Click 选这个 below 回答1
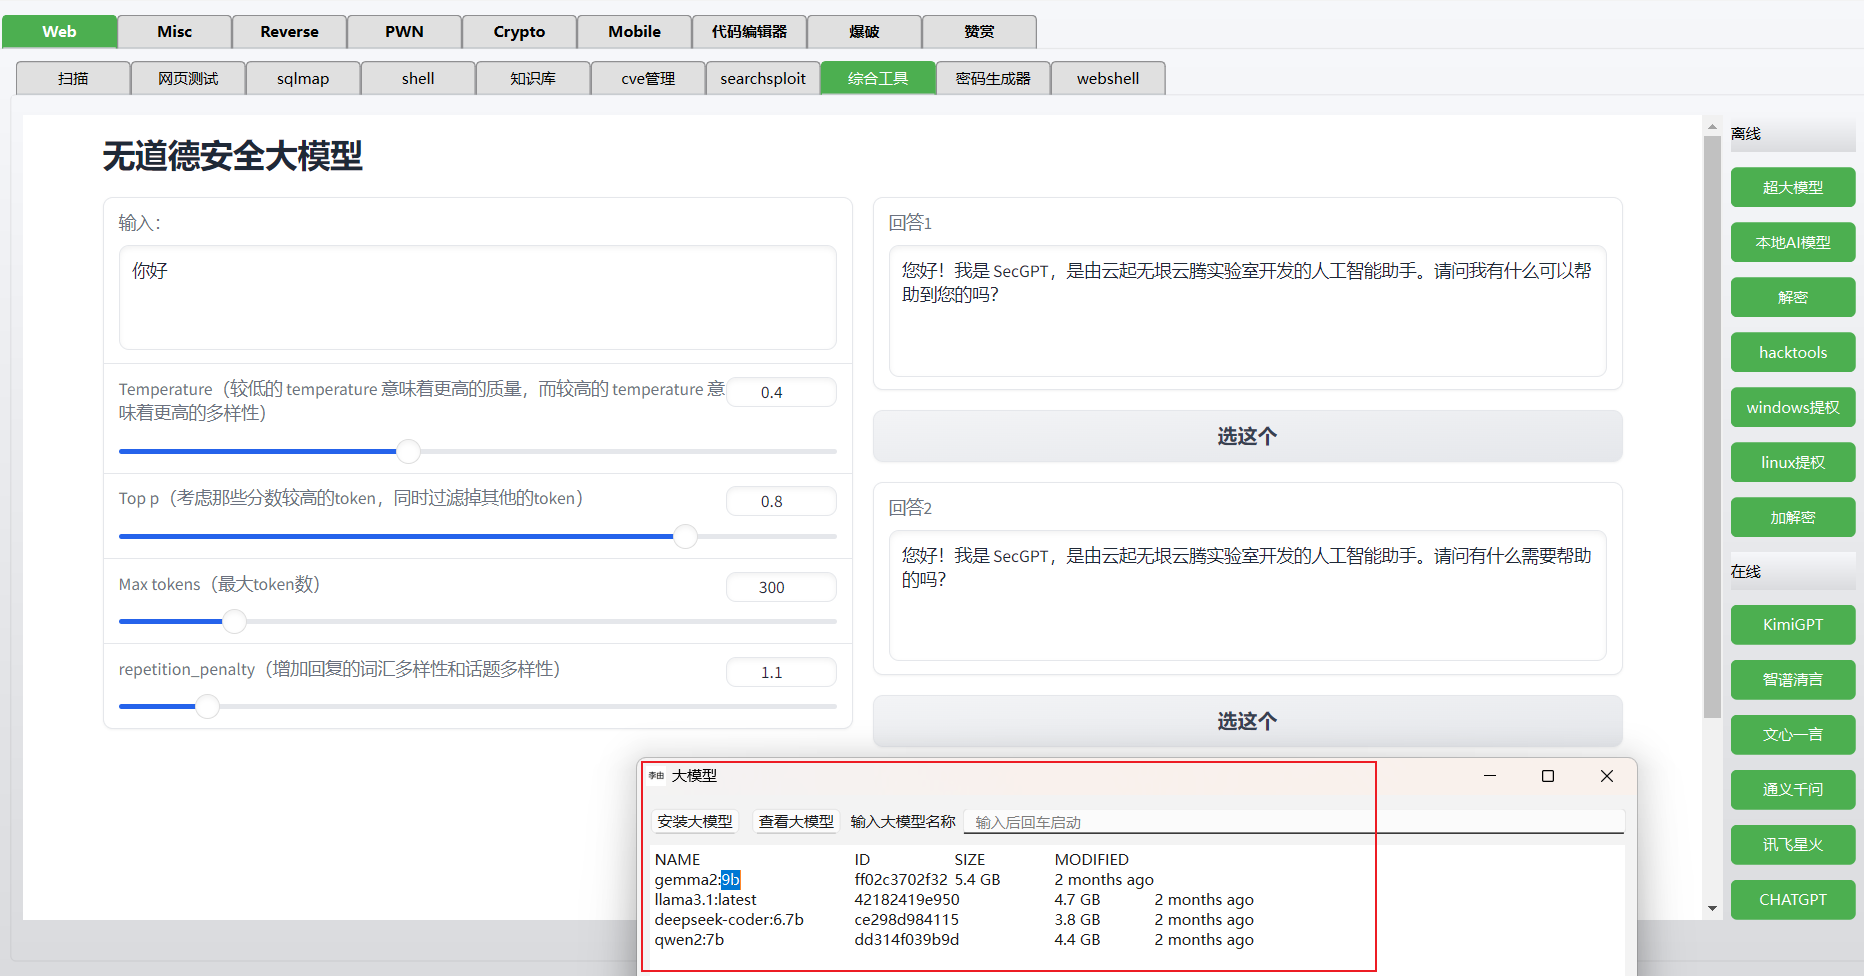The width and height of the screenshot is (1864, 976). pyautogui.click(x=1246, y=436)
